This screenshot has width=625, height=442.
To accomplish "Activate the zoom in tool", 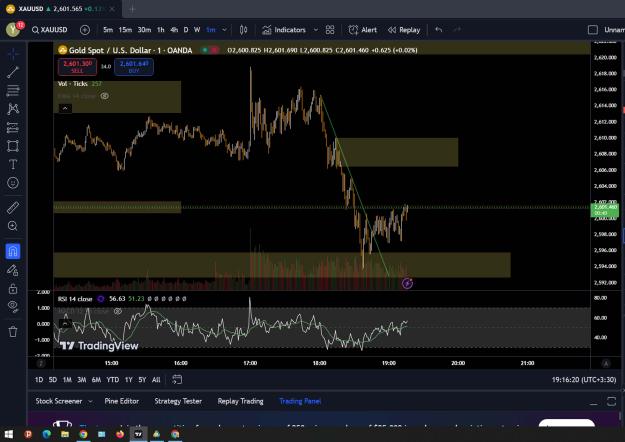I will click(13, 226).
